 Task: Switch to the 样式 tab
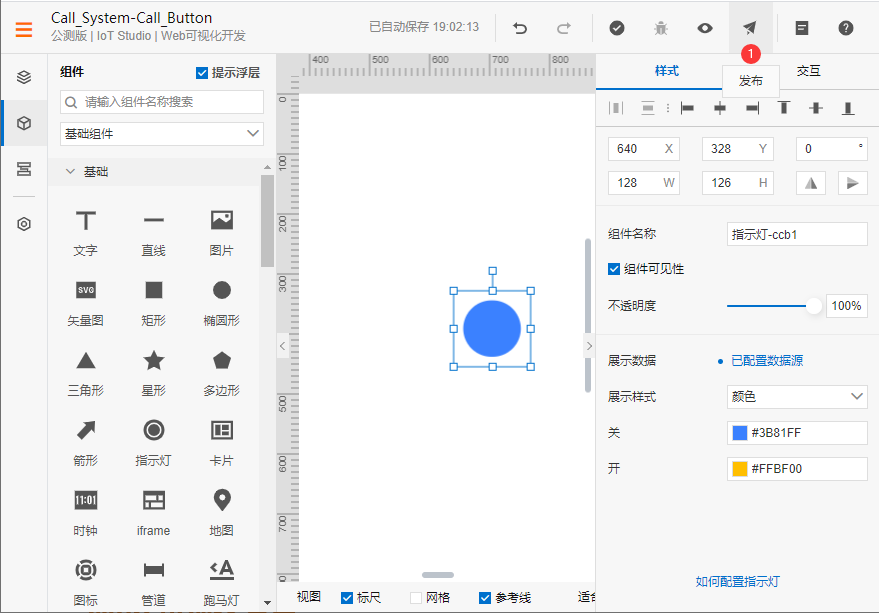[667, 71]
